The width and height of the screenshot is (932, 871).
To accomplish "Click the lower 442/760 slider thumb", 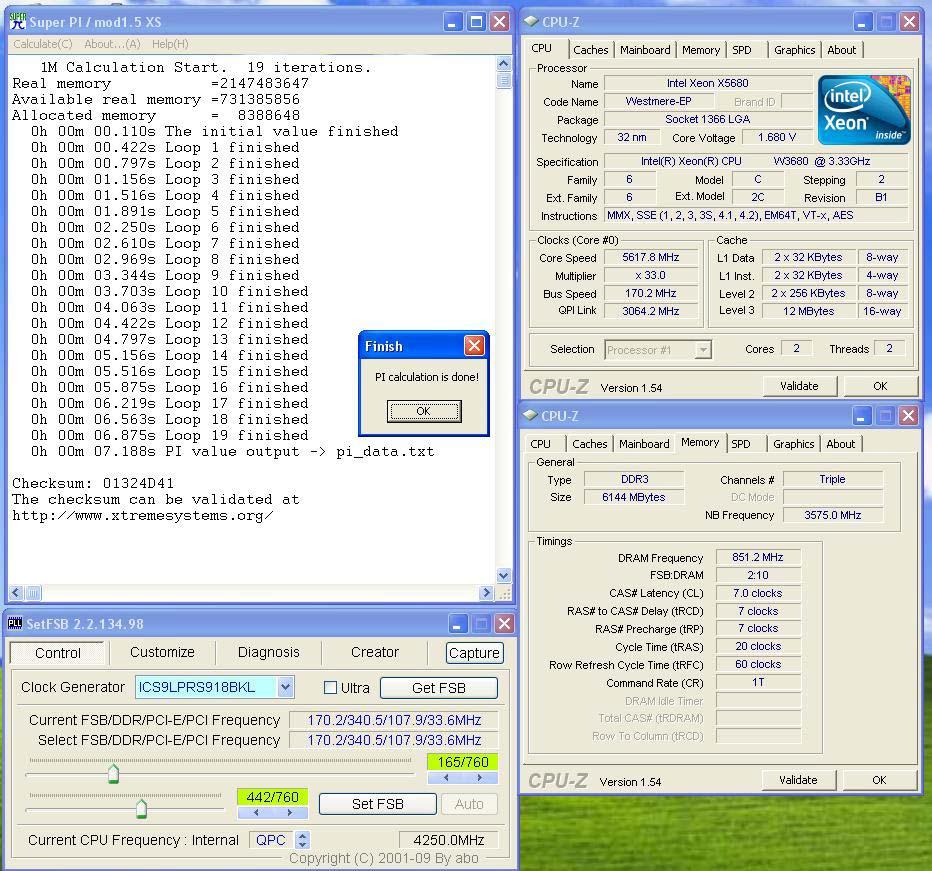I will [141, 809].
